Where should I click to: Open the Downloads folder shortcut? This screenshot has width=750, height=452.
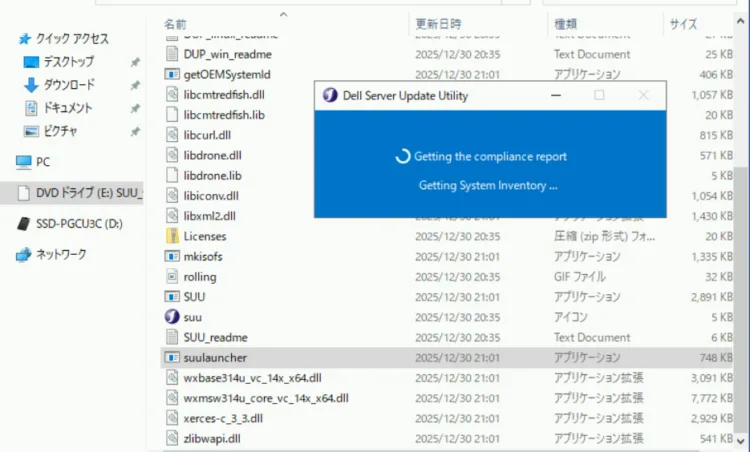68,85
